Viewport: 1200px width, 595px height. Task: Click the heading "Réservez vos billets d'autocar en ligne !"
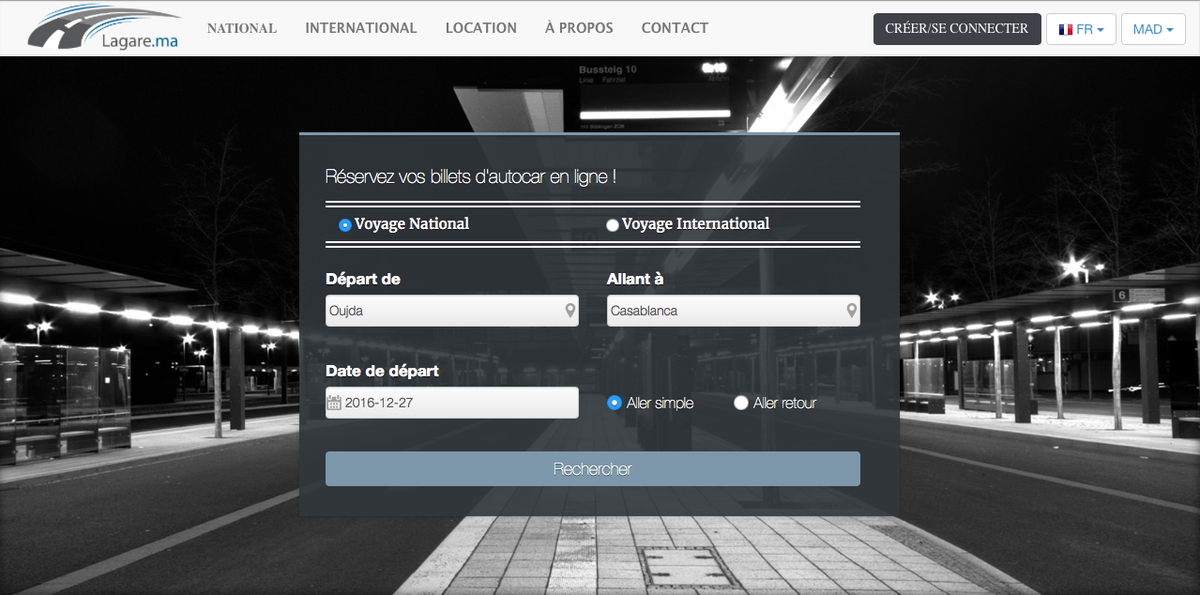tap(470, 177)
